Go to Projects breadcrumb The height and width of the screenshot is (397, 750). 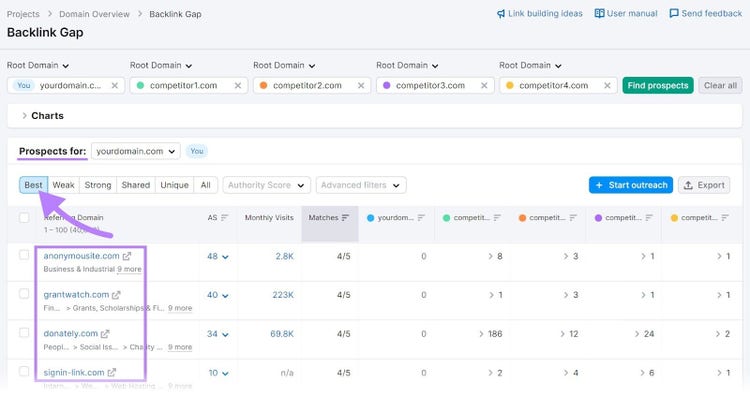pyautogui.click(x=23, y=14)
